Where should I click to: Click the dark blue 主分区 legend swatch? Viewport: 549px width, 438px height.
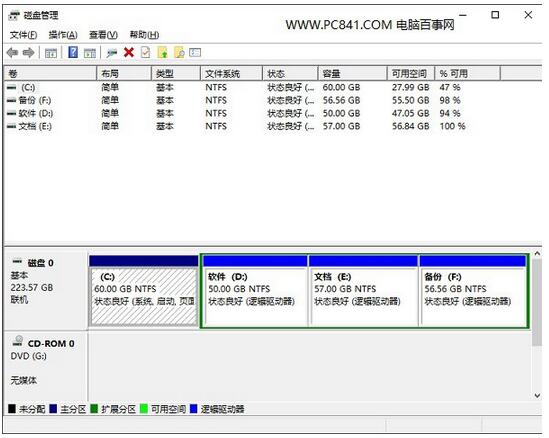[53, 409]
